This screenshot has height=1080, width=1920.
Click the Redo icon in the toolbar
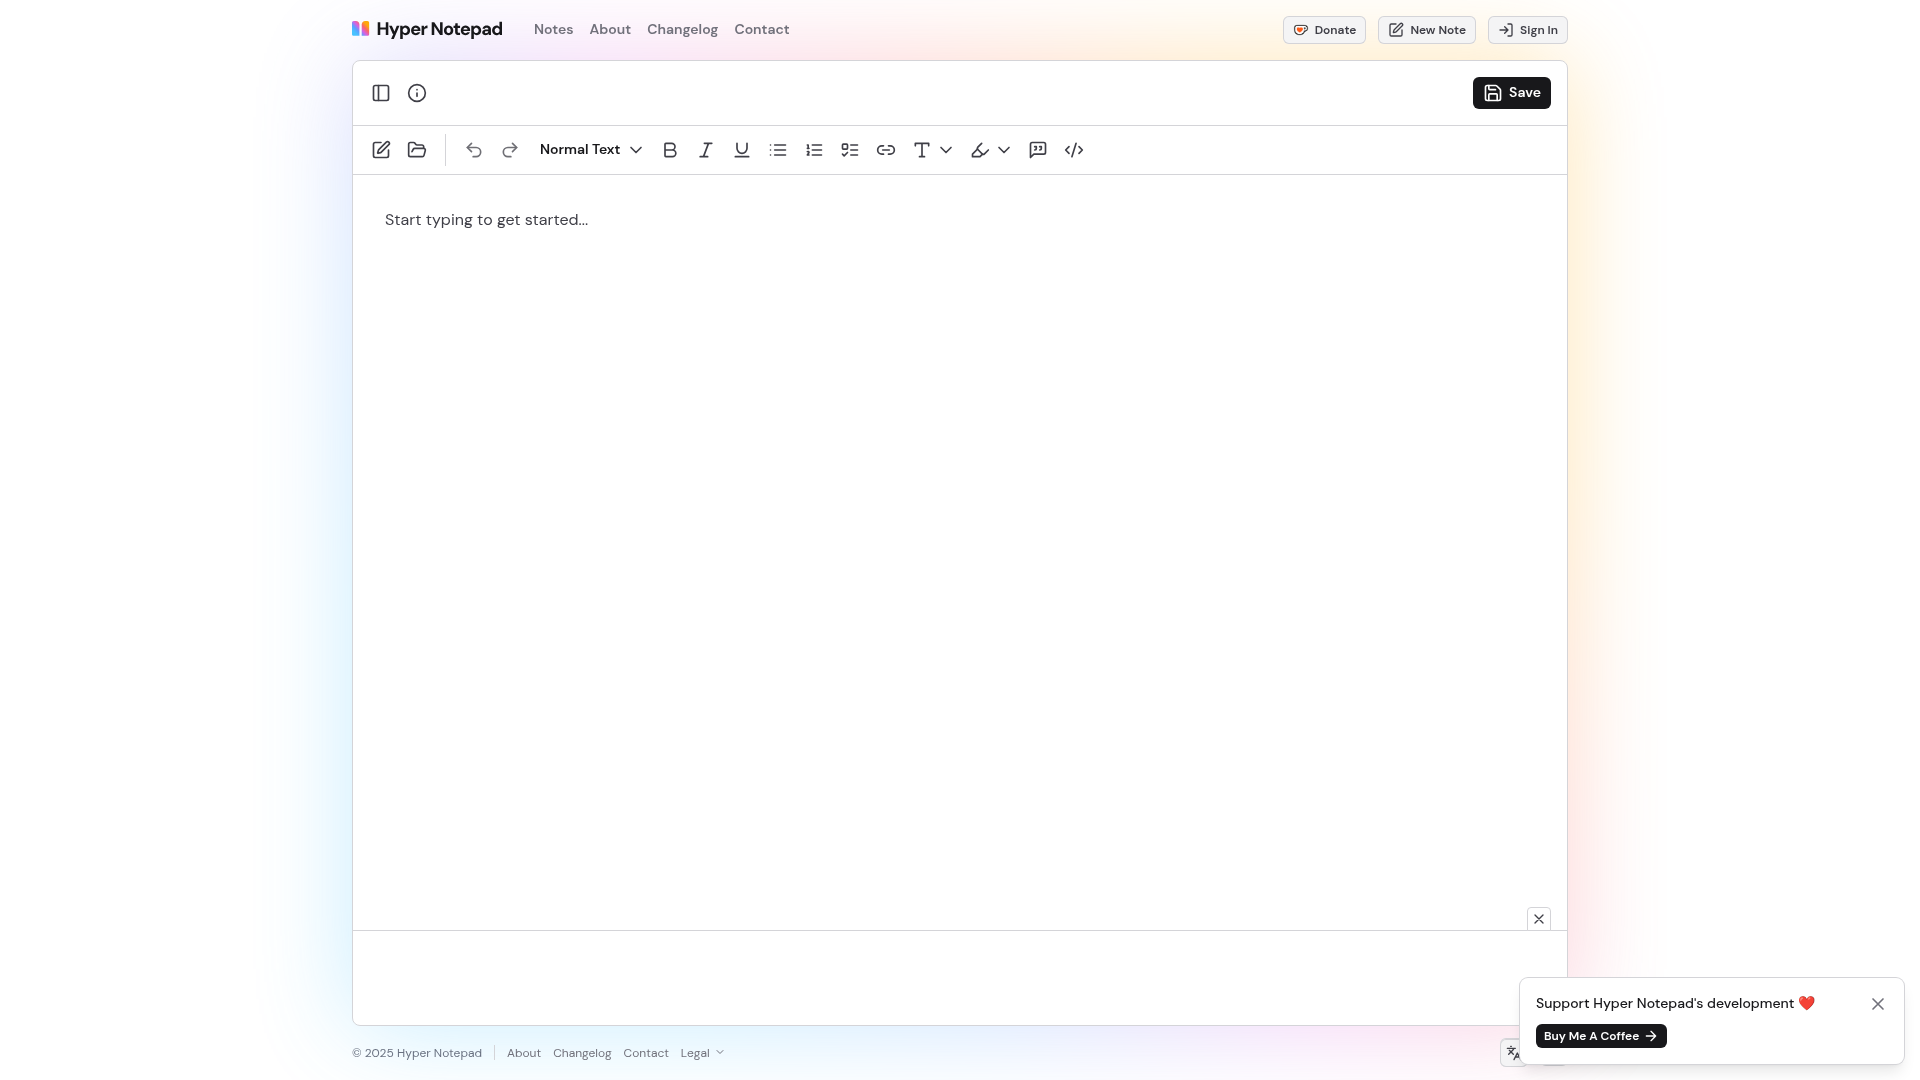coord(510,150)
